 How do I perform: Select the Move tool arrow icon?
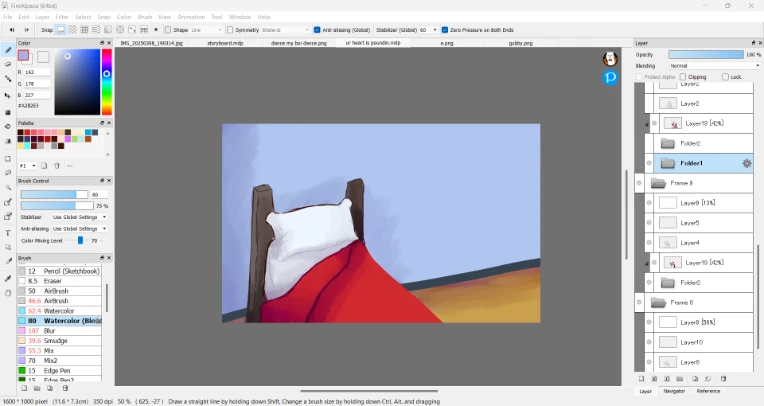8,96
